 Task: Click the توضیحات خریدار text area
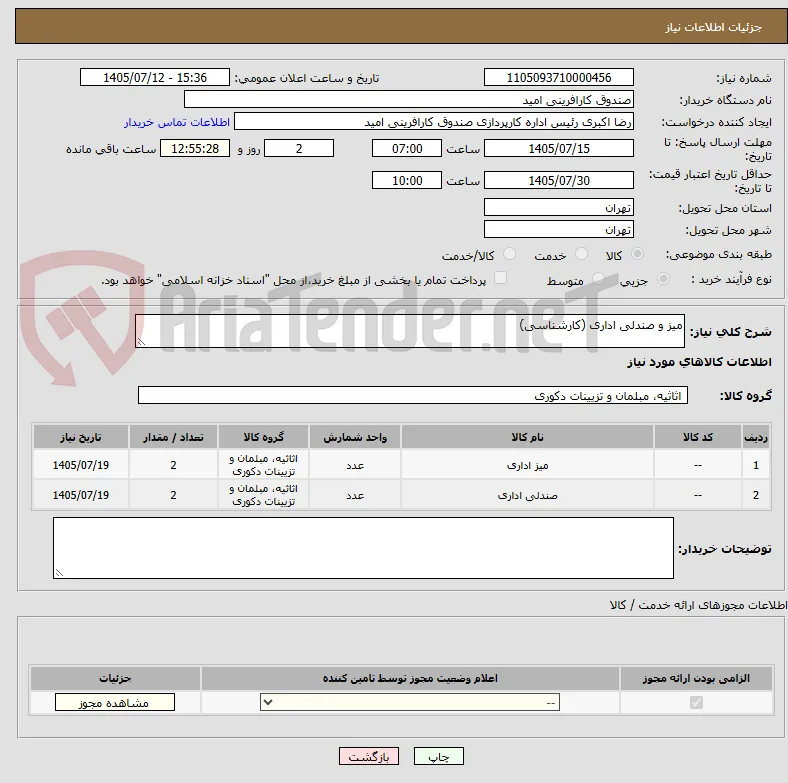363,548
